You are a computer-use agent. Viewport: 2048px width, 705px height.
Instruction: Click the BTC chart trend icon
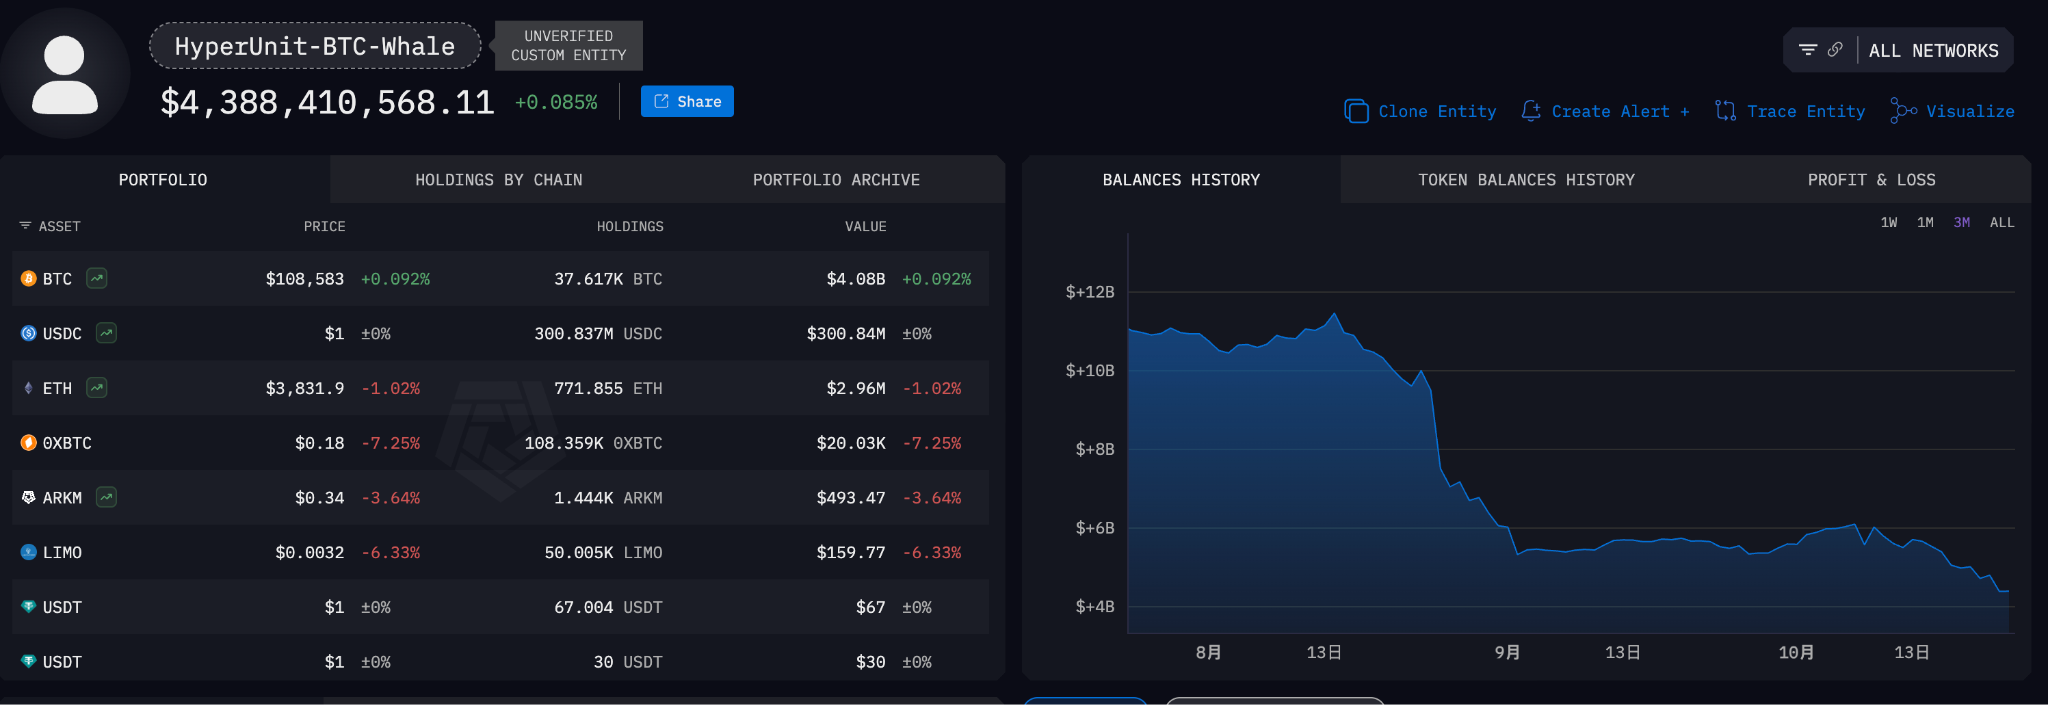(x=97, y=278)
